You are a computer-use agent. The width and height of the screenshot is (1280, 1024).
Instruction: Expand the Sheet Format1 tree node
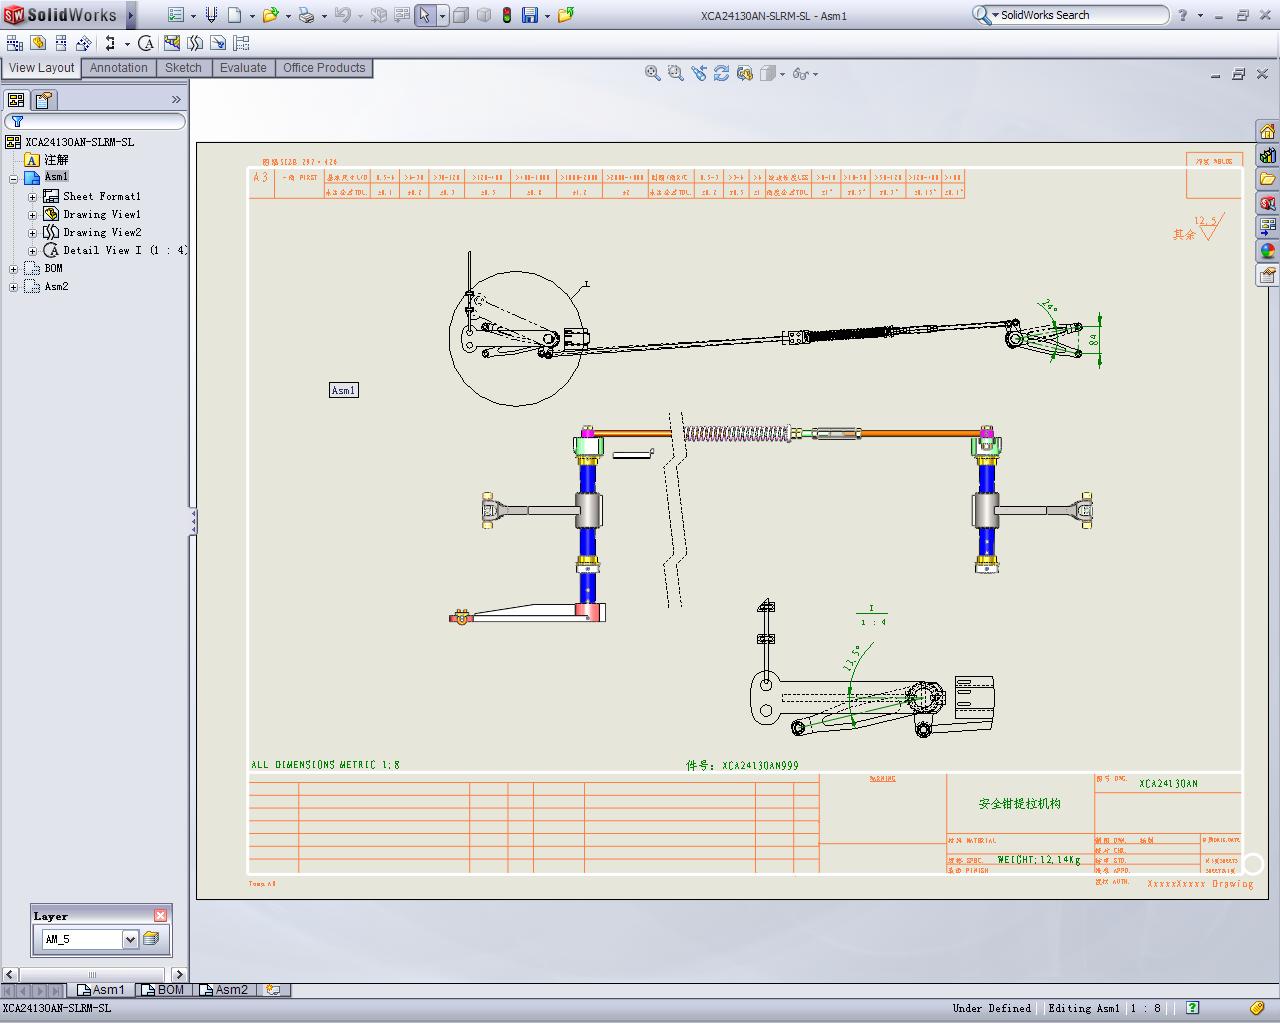(x=32, y=197)
